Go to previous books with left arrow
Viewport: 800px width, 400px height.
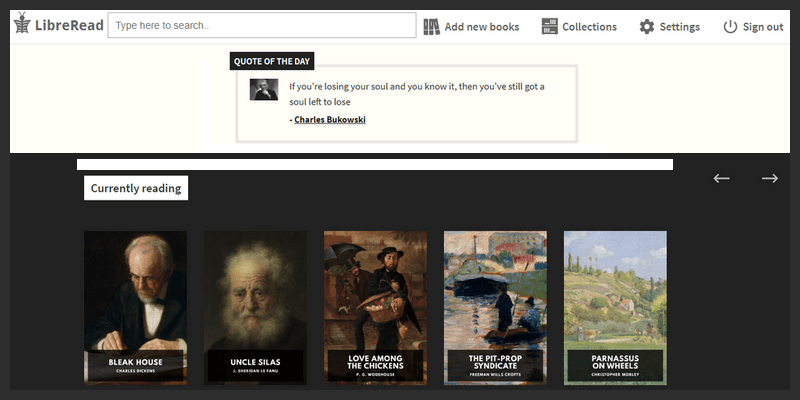(721, 178)
